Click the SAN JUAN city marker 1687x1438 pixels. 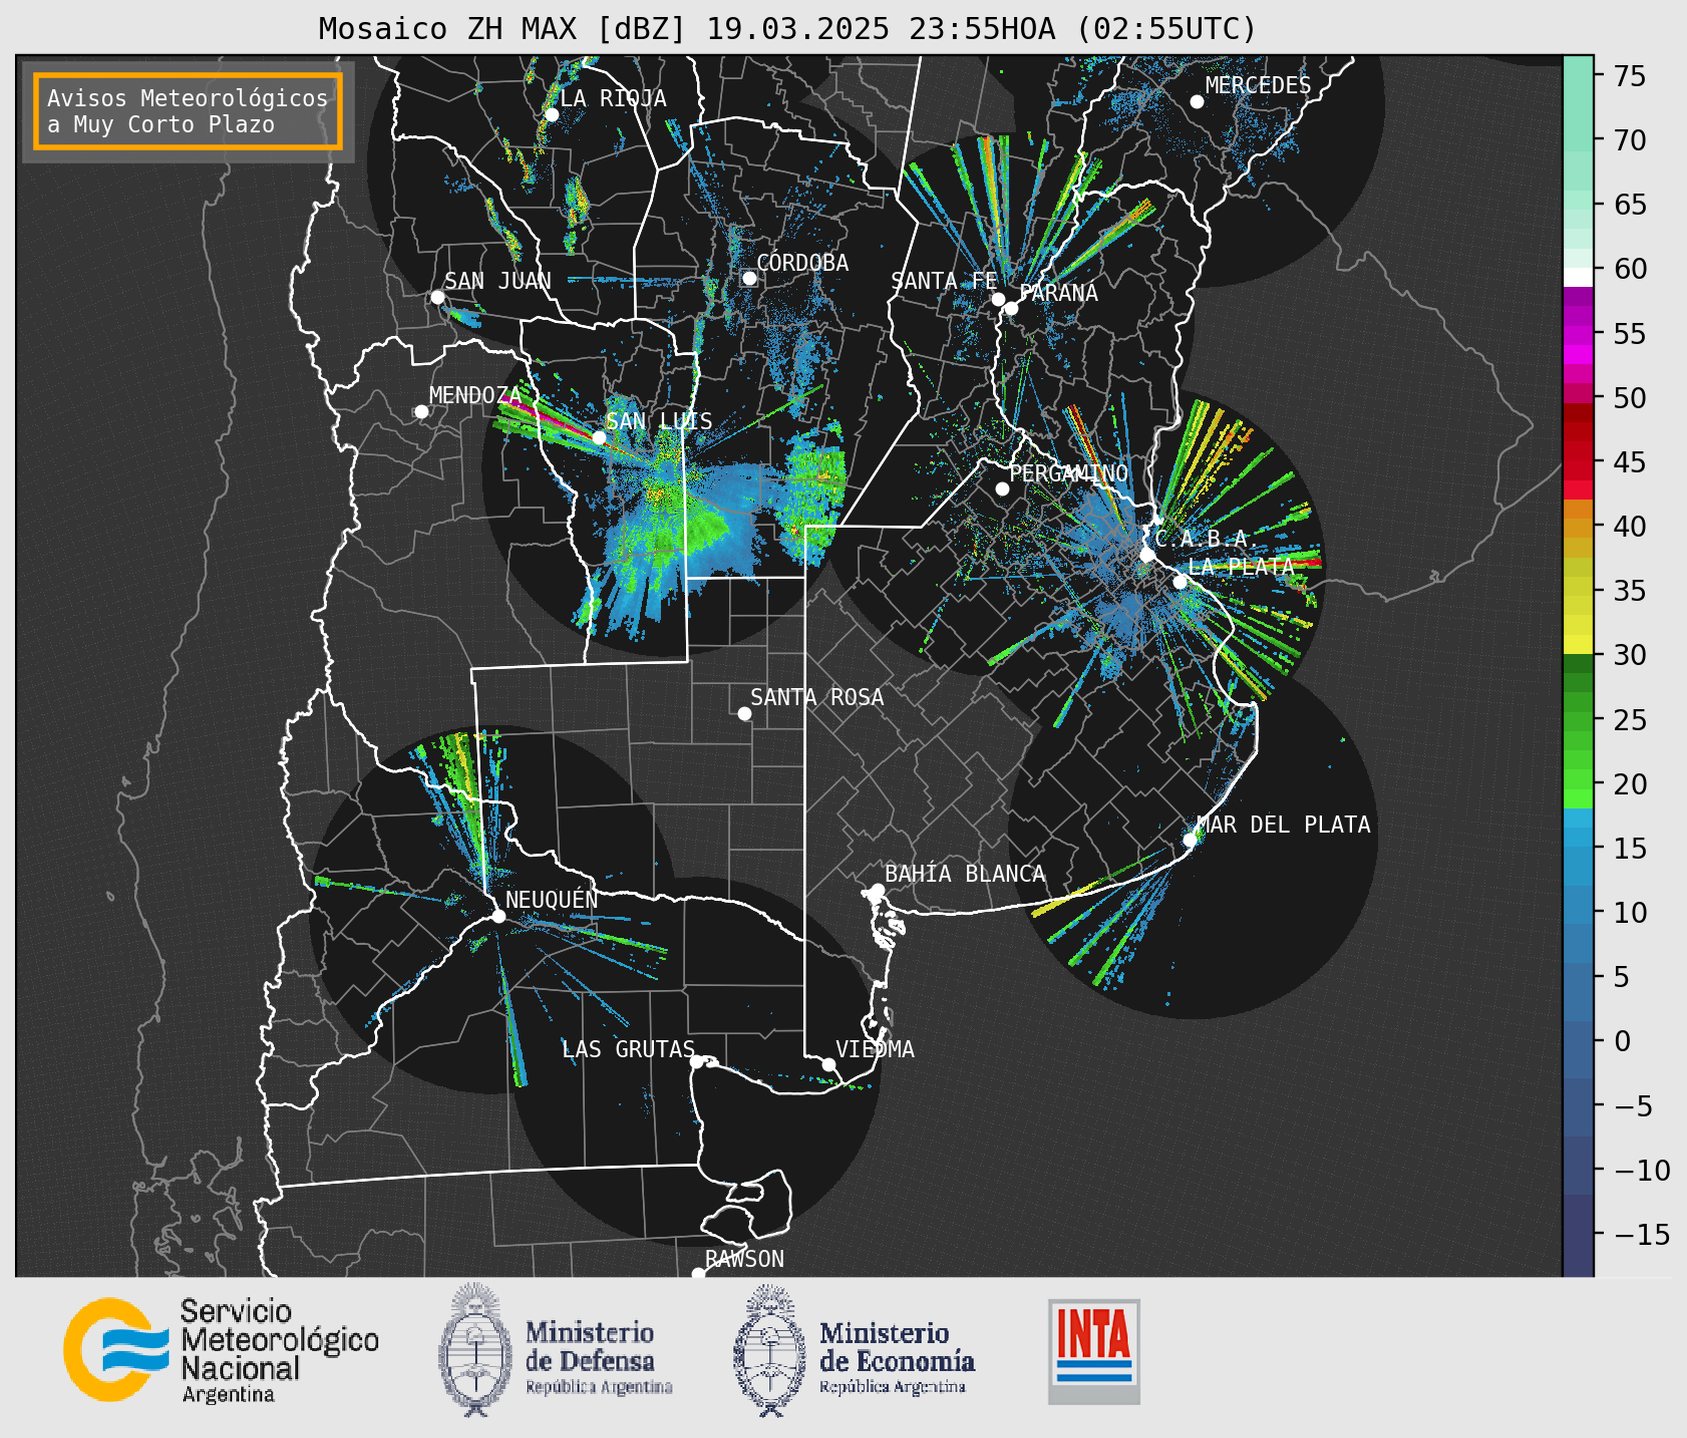[x=437, y=297]
